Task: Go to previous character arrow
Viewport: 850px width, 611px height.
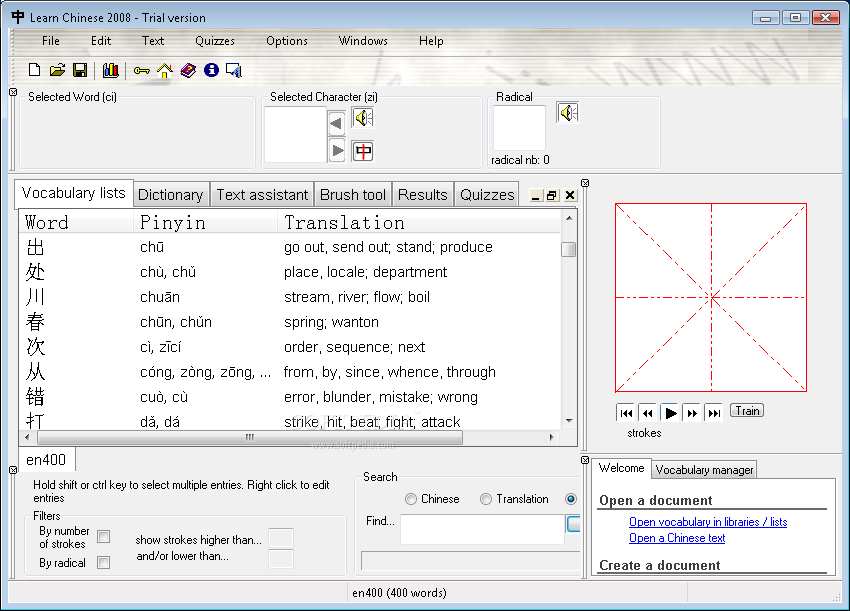Action: [x=337, y=123]
